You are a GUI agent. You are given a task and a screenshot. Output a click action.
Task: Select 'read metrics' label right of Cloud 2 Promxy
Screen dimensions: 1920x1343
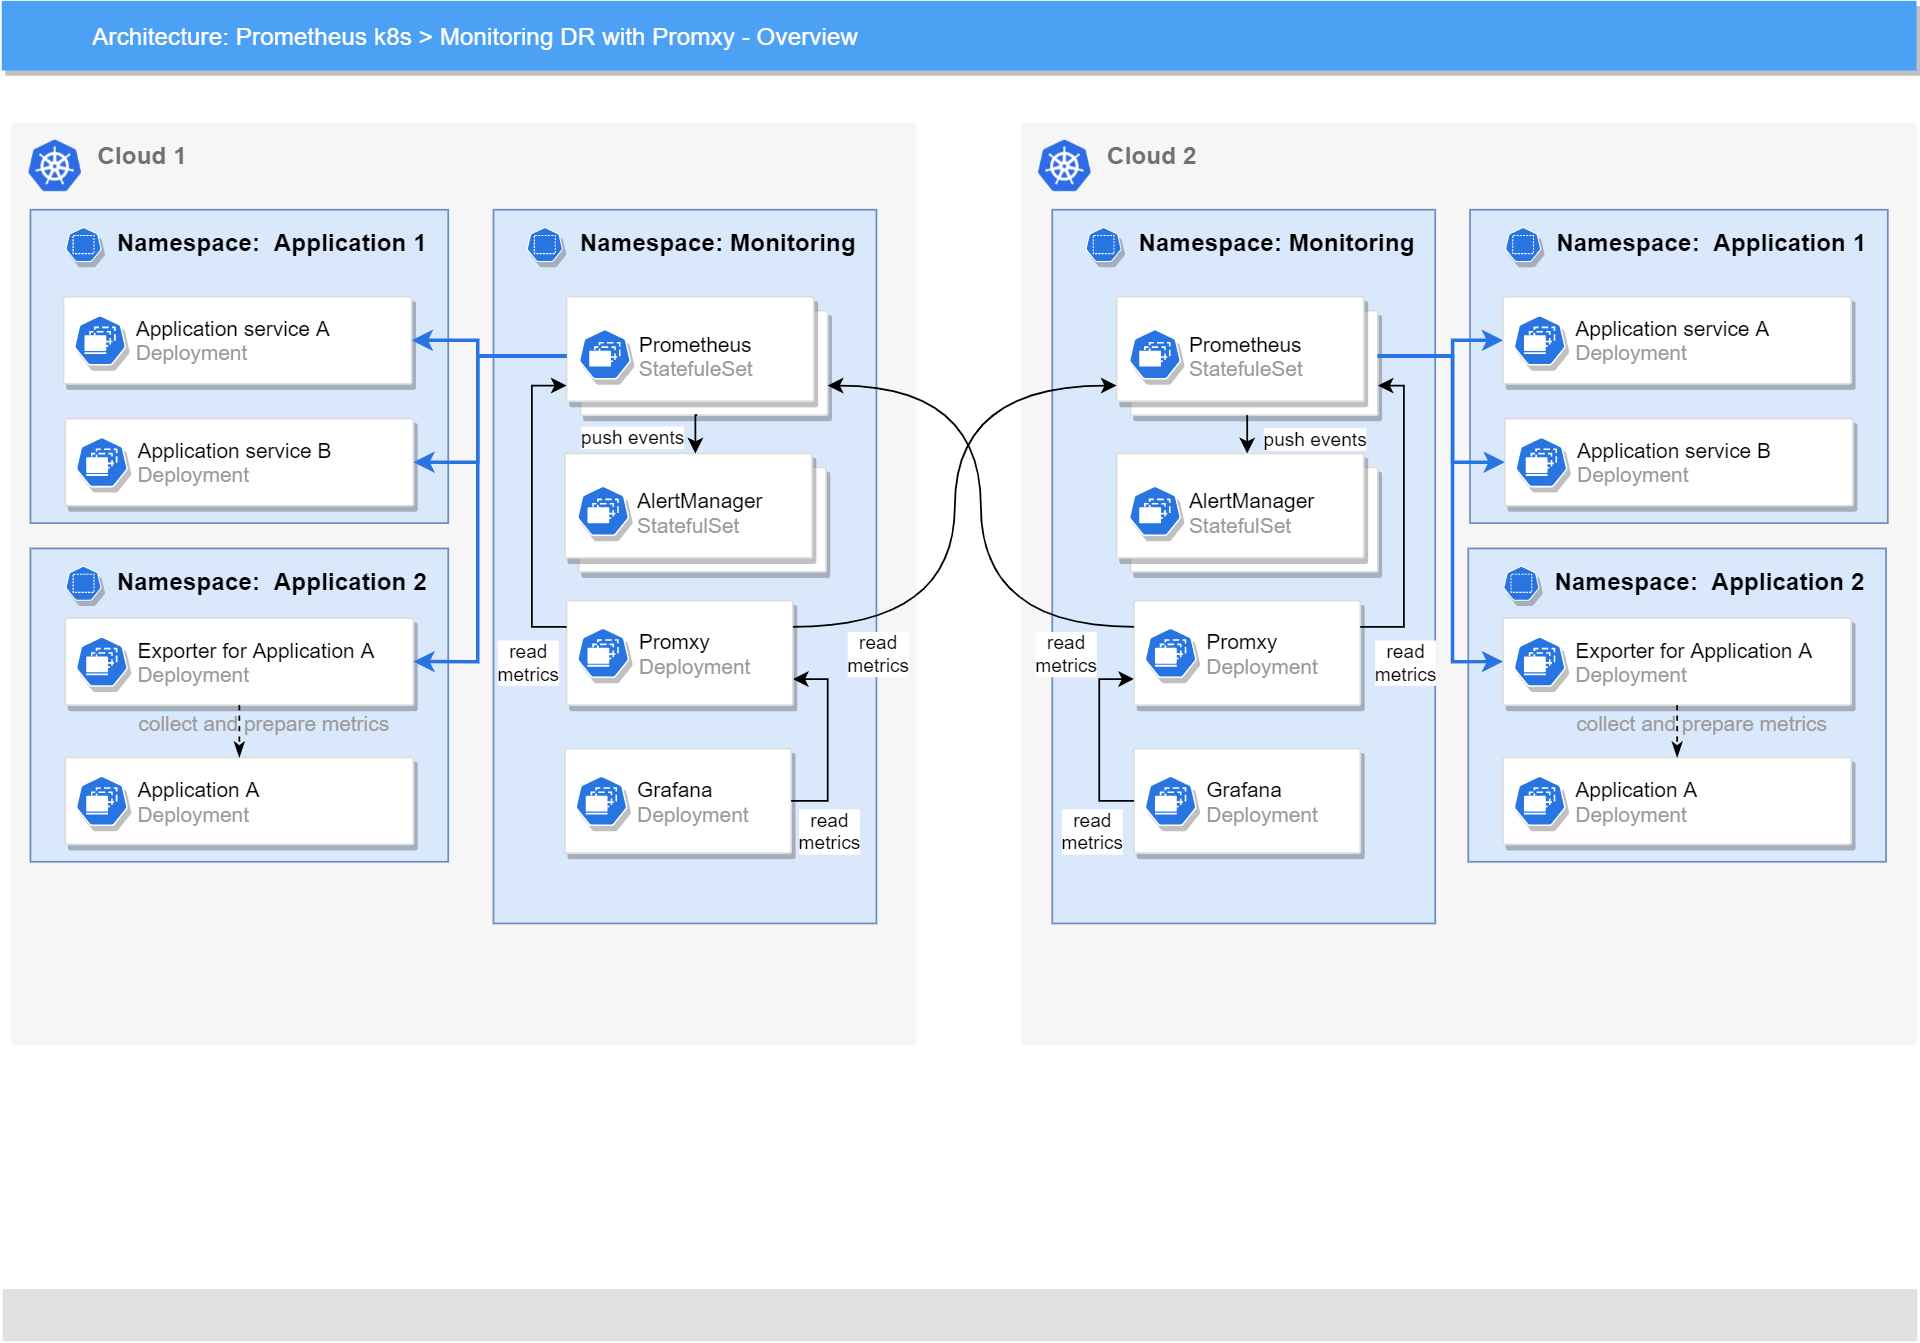point(1405,663)
